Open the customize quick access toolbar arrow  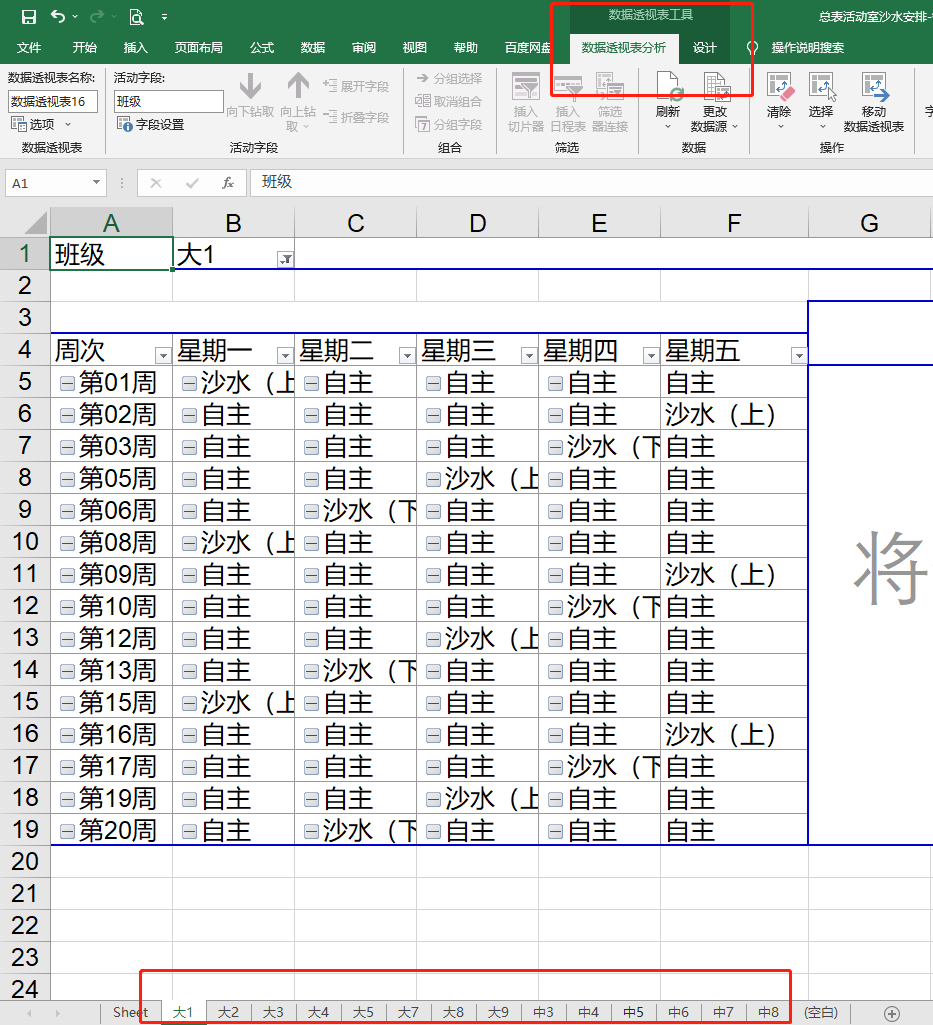164,18
